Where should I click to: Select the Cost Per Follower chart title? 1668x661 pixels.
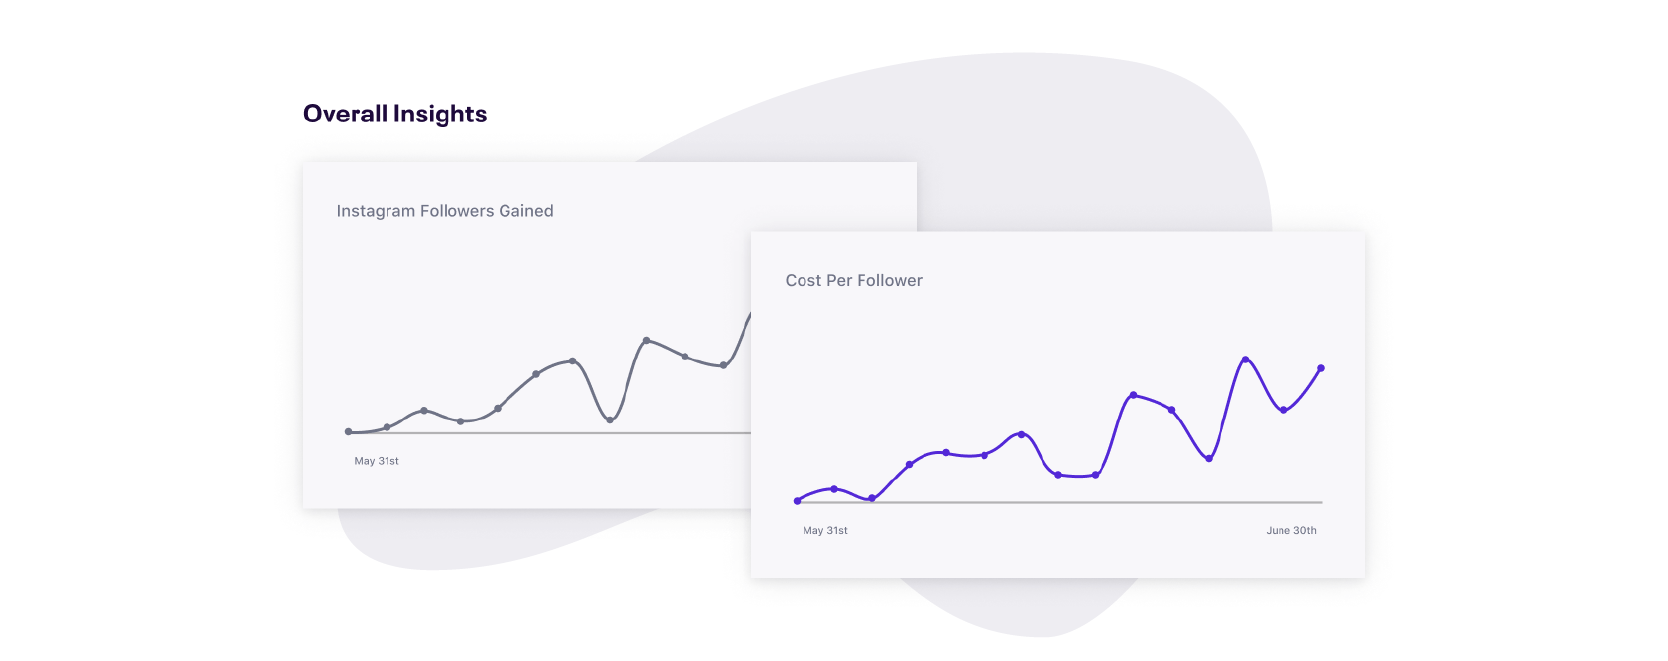click(854, 281)
